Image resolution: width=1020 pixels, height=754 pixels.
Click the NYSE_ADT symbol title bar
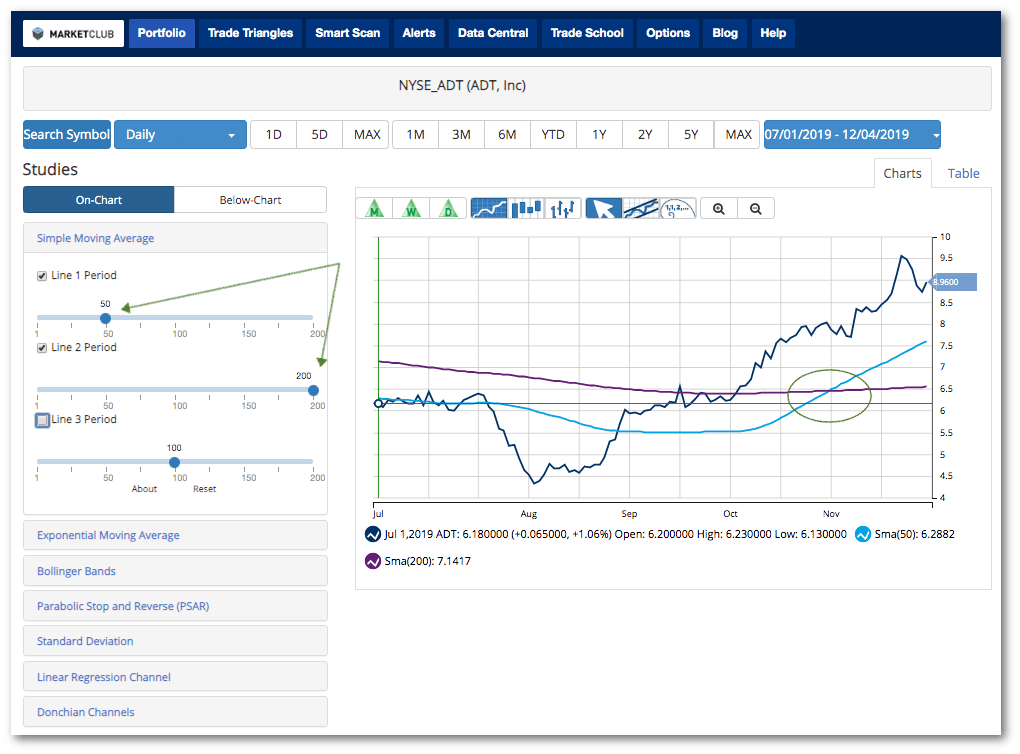(507, 88)
